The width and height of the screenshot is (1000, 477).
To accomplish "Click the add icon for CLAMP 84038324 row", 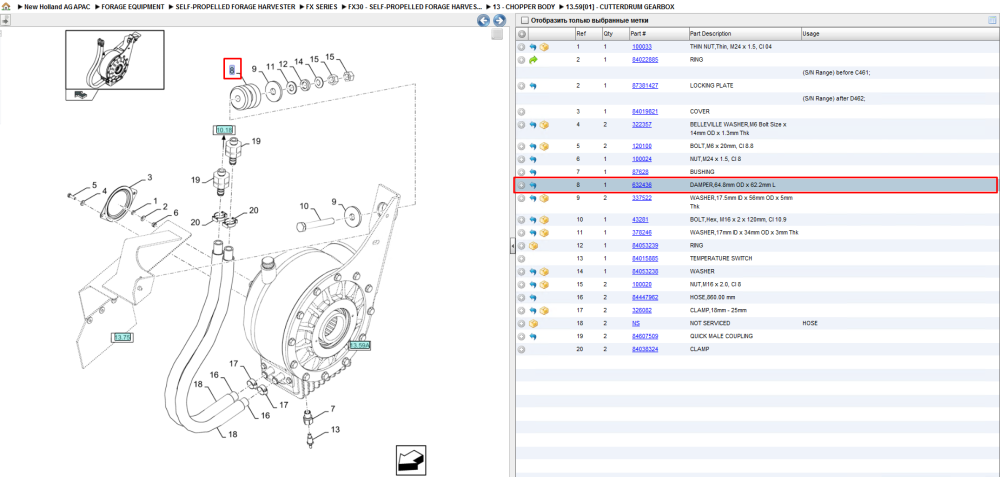I will pyautogui.click(x=522, y=349).
